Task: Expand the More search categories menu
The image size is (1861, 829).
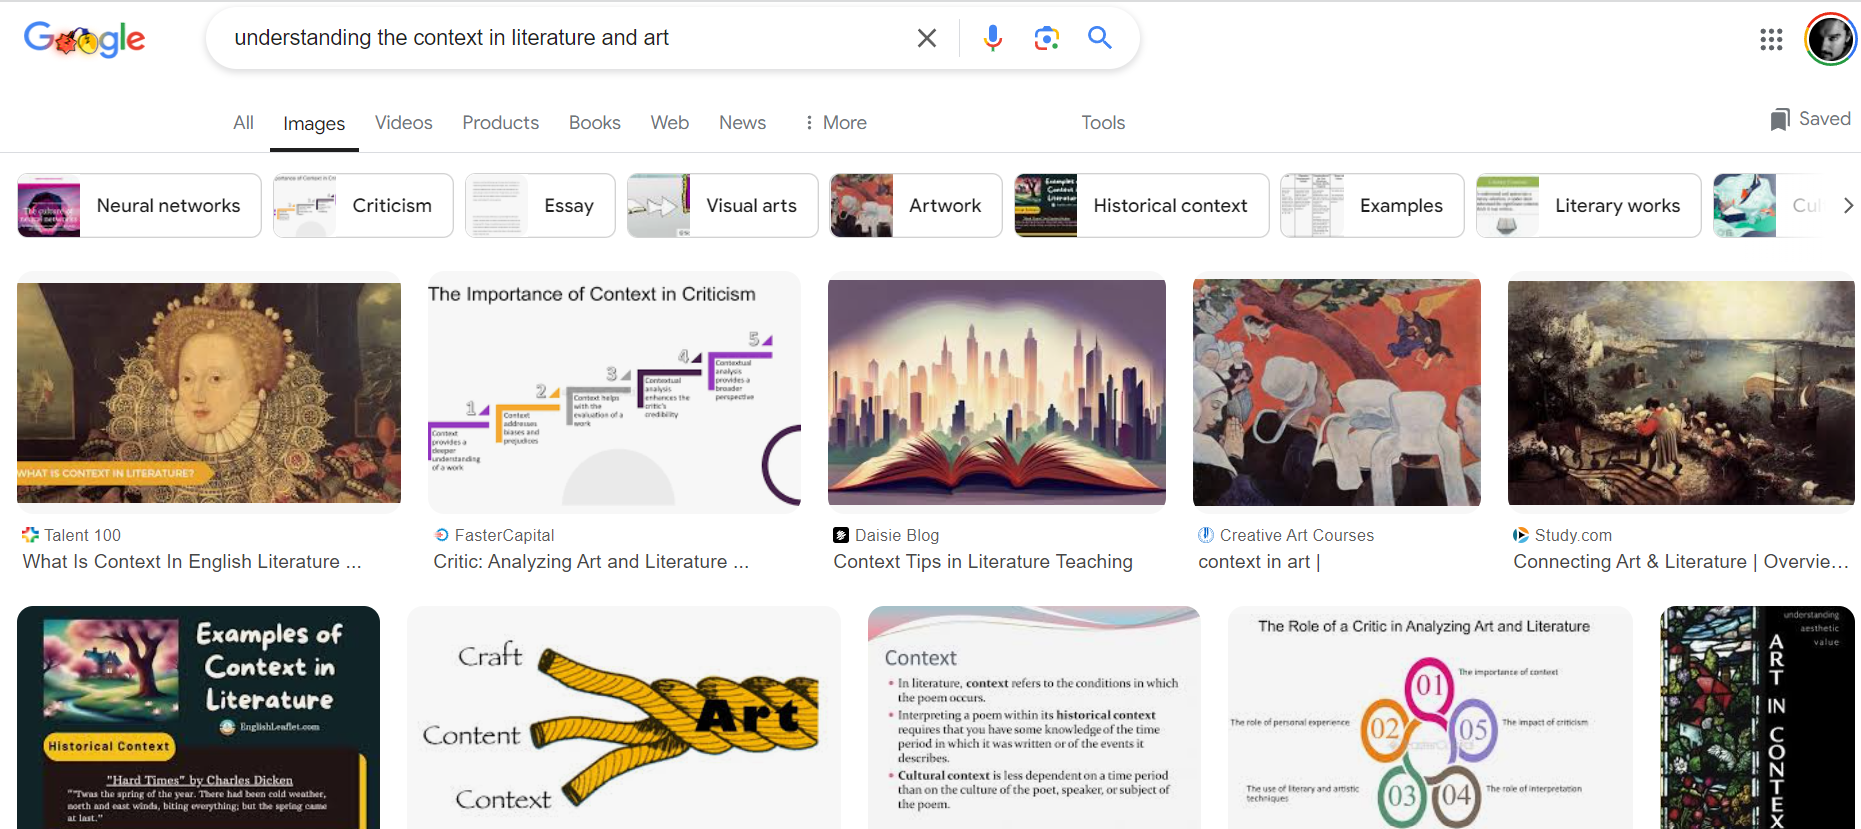Action: click(x=836, y=122)
